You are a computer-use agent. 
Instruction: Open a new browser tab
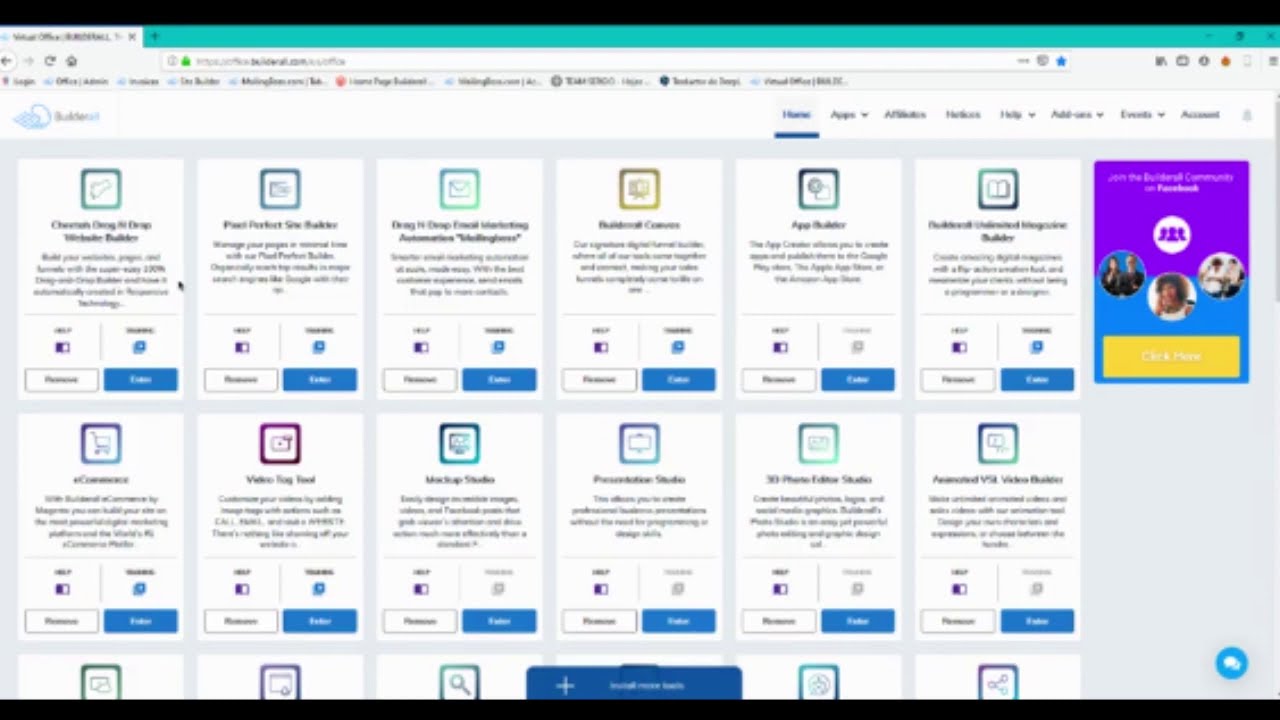(x=154, y=36)
